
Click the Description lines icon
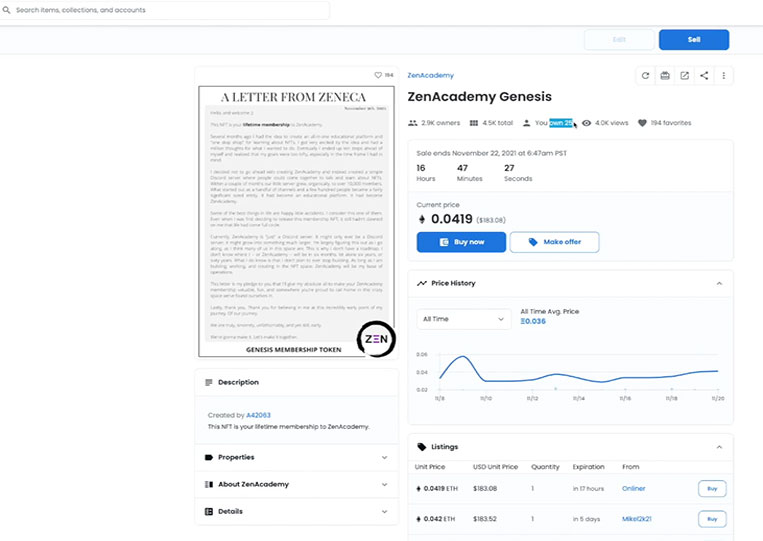pos(209,382)
